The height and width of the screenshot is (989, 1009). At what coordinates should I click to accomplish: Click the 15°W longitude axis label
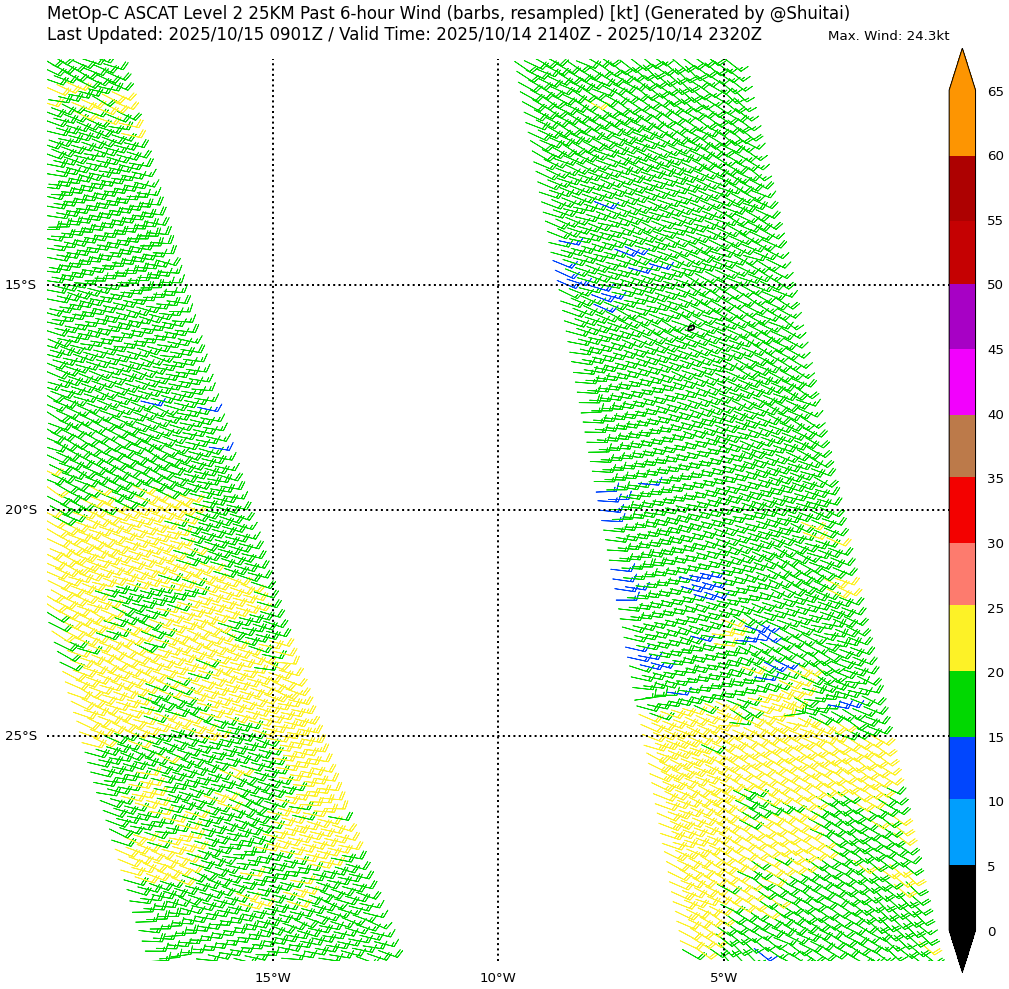point(272,978)
